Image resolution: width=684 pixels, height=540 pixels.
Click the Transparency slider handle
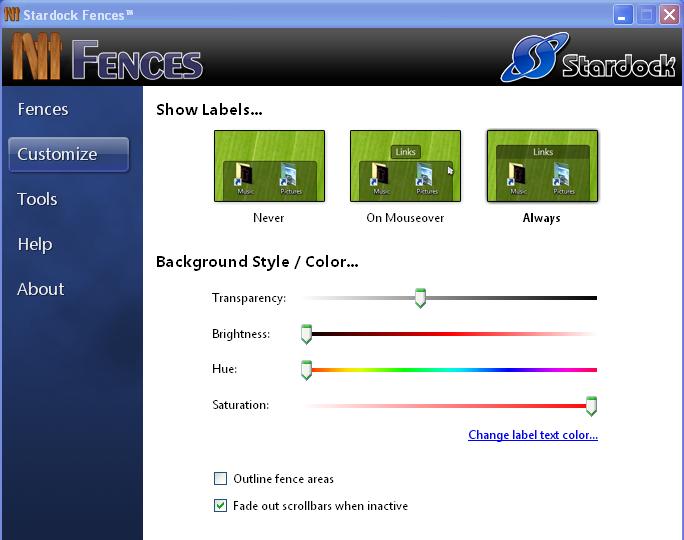[420, 298]
